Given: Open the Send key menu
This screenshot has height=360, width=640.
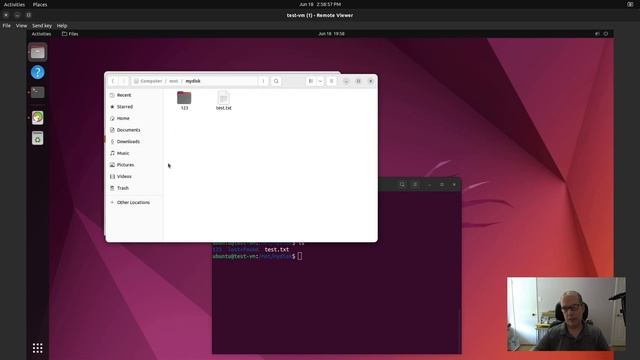Looking at the screenshot, I should point(42,25).
